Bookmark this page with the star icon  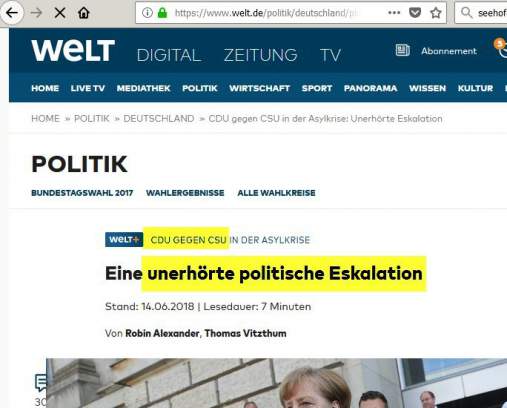click(435, 13)
